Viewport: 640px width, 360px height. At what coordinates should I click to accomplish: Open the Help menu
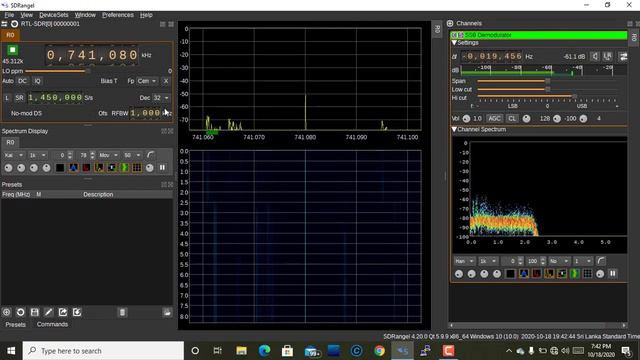146,15
